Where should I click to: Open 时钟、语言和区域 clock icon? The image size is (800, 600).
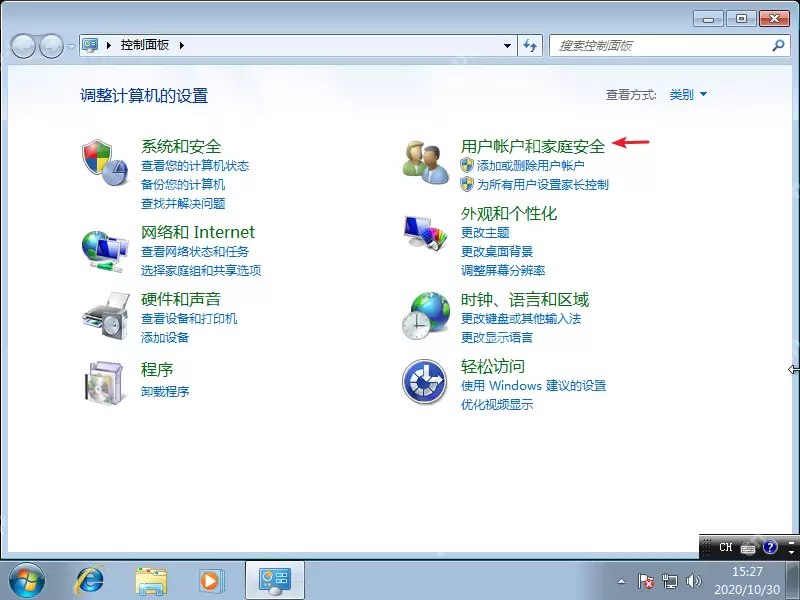click(425, 316)
